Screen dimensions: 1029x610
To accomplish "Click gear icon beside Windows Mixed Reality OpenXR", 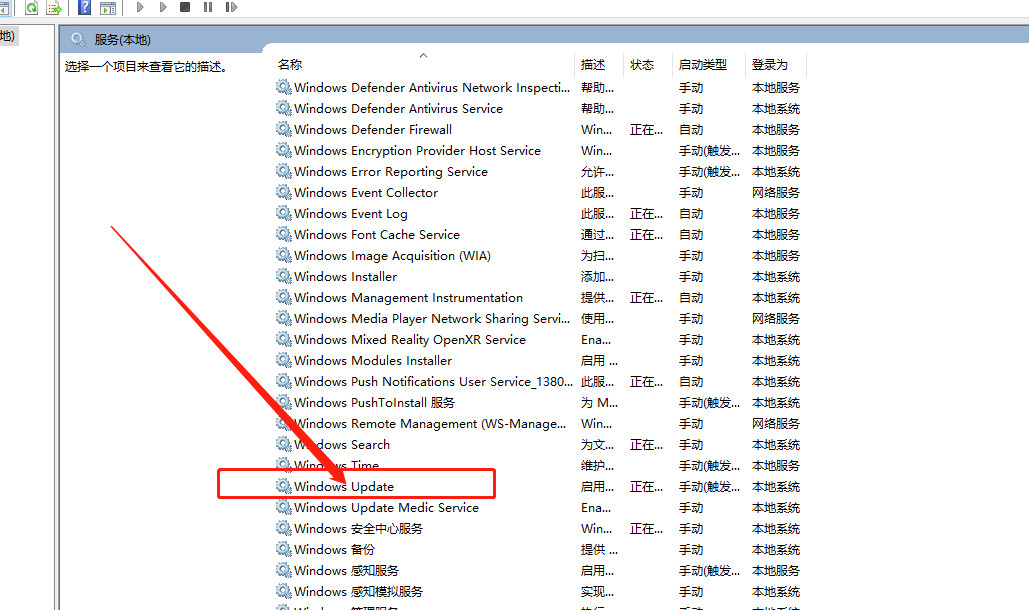I will click(x=284, y=339).
